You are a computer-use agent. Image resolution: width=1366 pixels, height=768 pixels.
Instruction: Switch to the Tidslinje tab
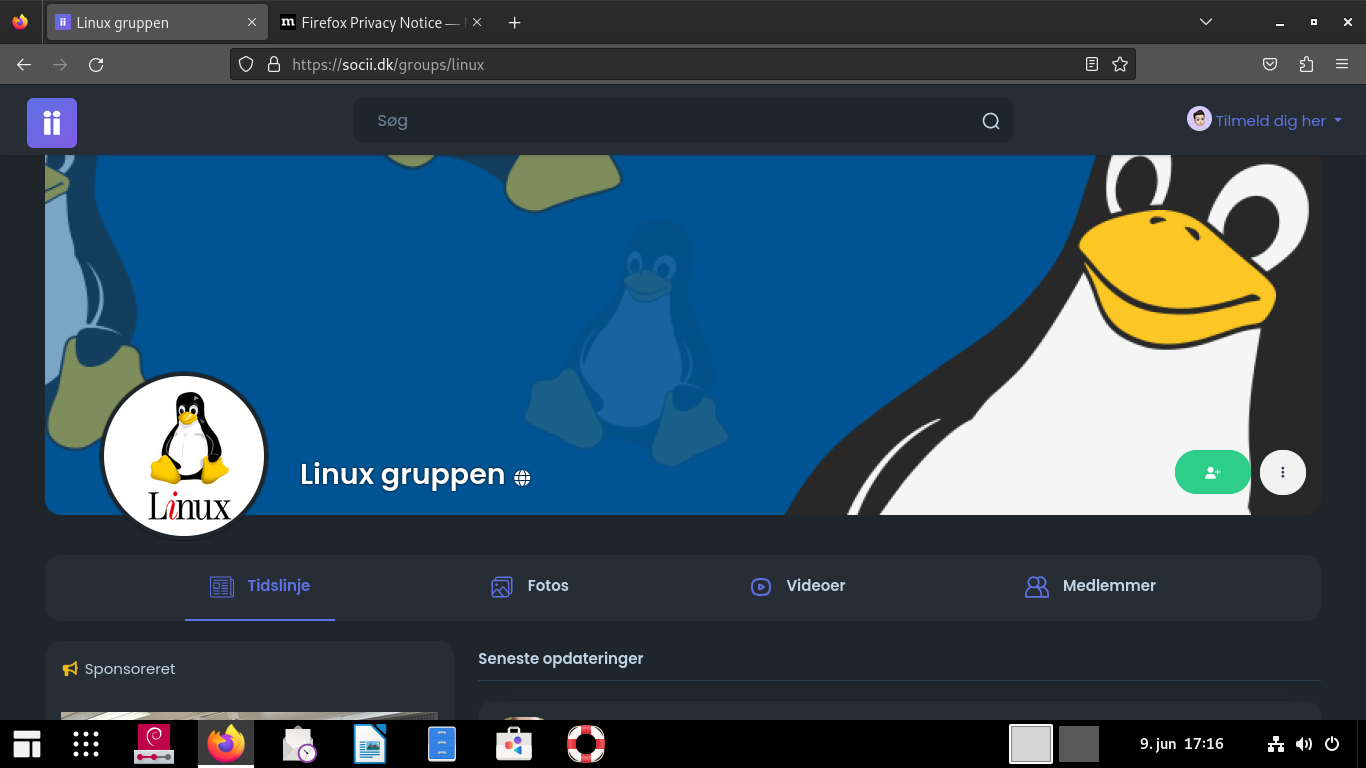pos(260,587)
